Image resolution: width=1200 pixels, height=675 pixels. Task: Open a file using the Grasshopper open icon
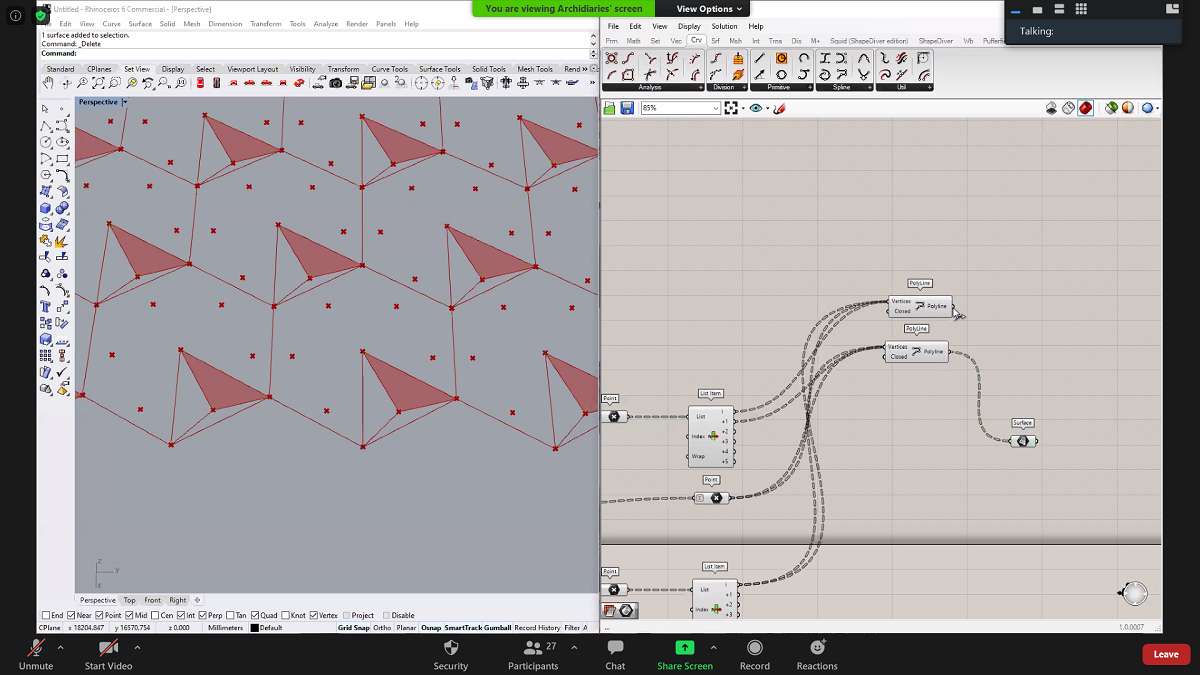609,107
